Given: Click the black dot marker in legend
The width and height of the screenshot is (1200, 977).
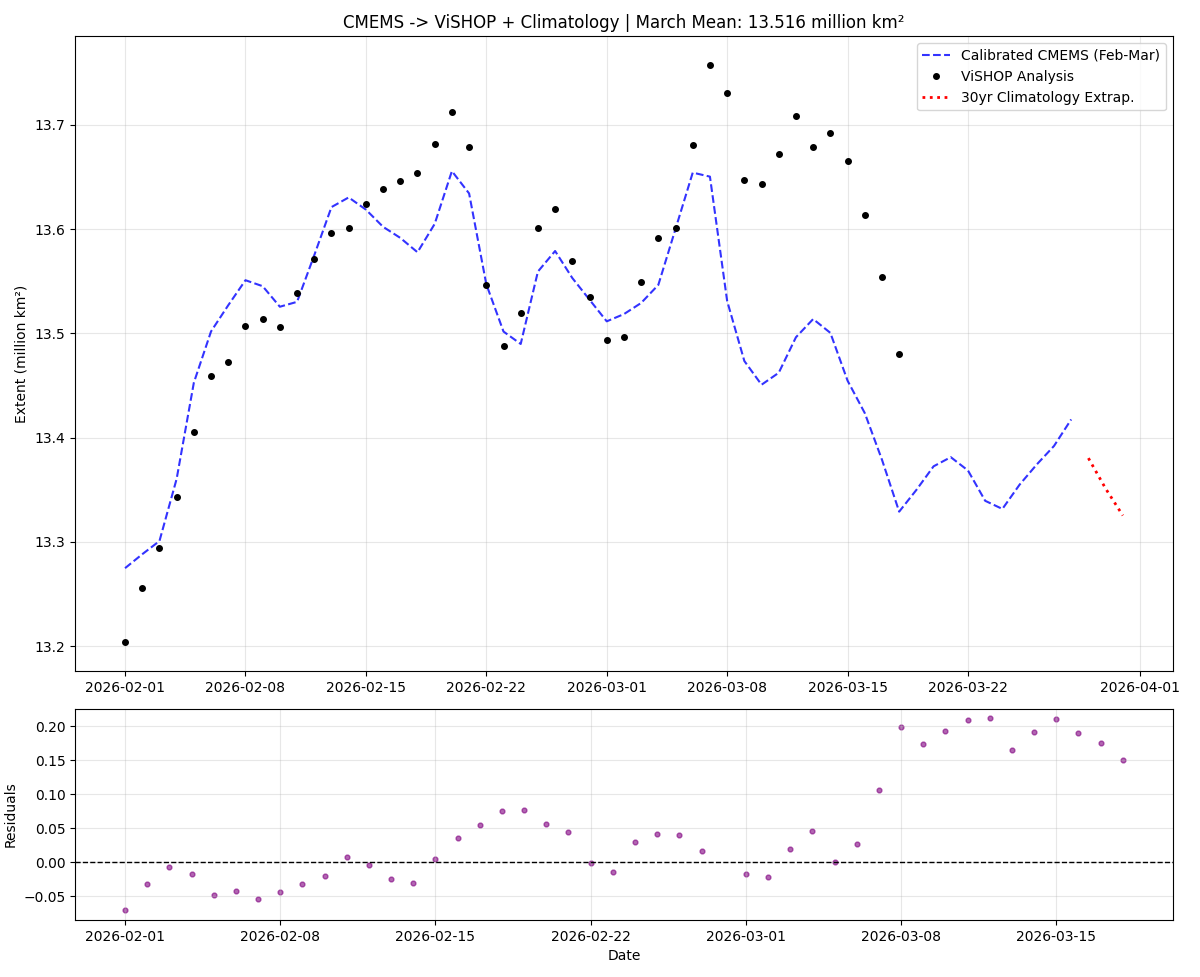Looking at the screenshot, I should pyautogui.click(x=938, y=77).
